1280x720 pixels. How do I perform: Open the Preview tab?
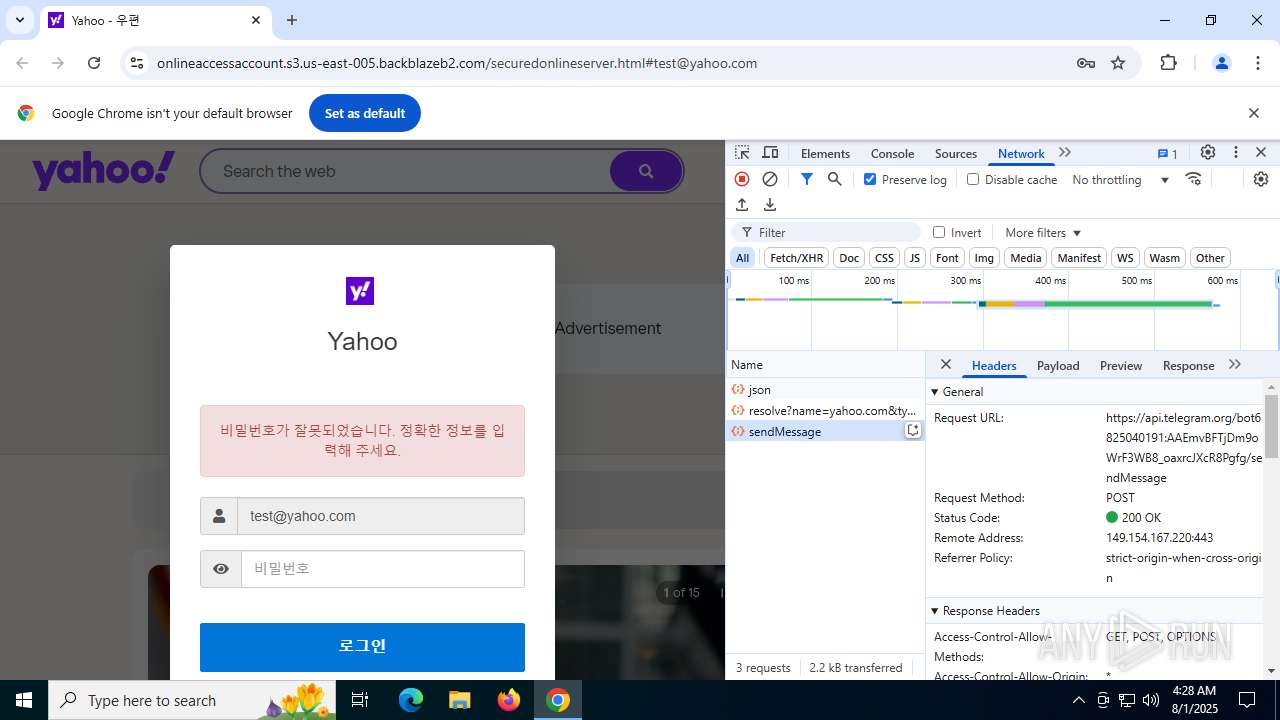(x=1120, y=365)
